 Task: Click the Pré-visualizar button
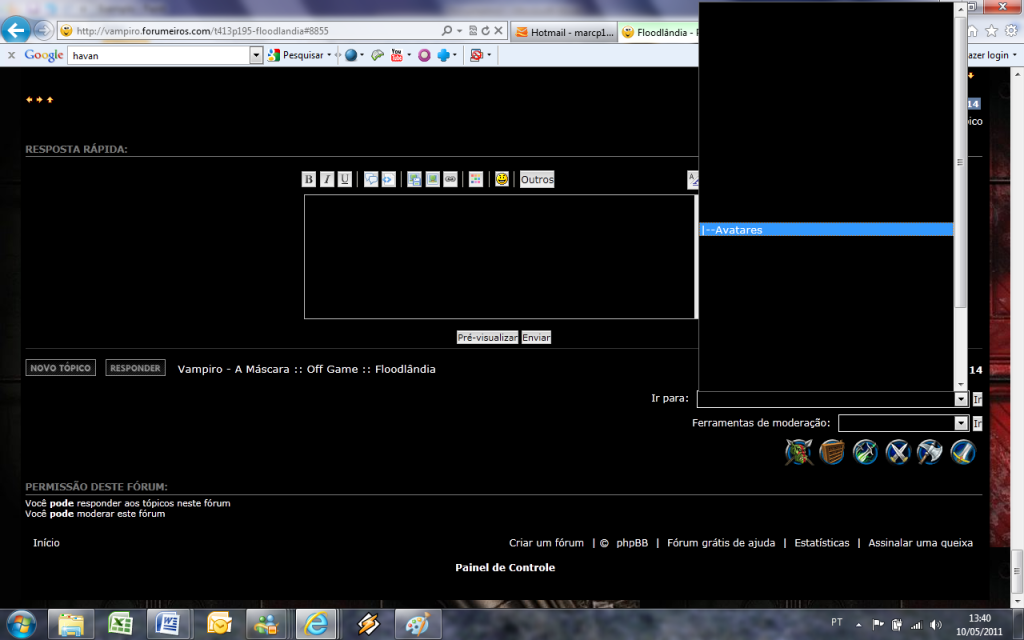click(487, 338)
